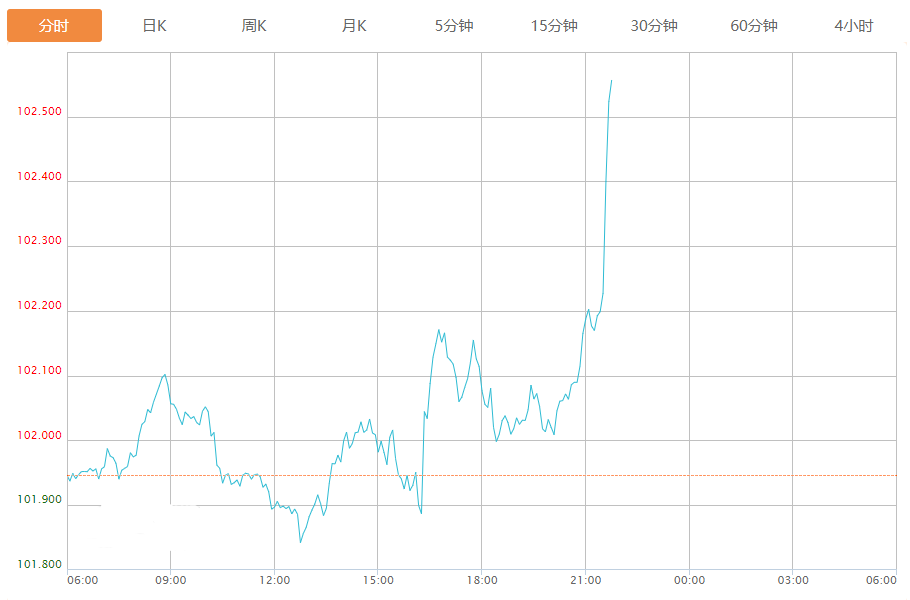Open the 周K weekly chart tab
The height and width of the screenshot is (600, 910).
click(x=254, y=26)
